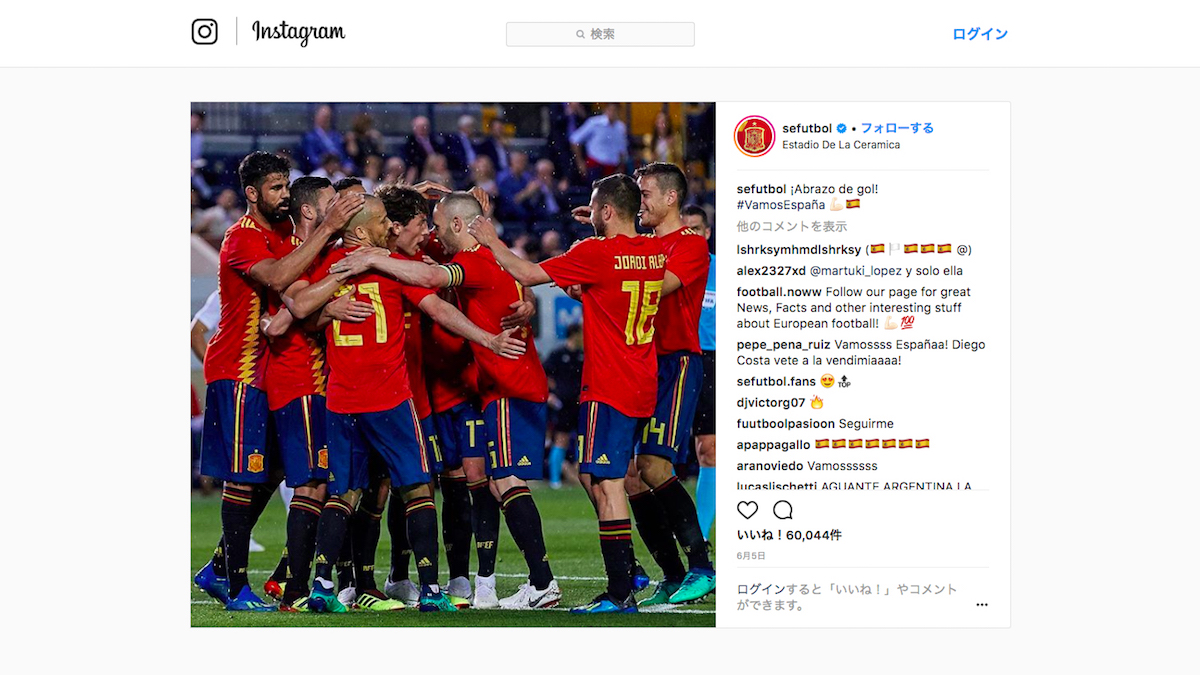
Task: Open alex2327xd commenter profile
Action: coord(771,271)
